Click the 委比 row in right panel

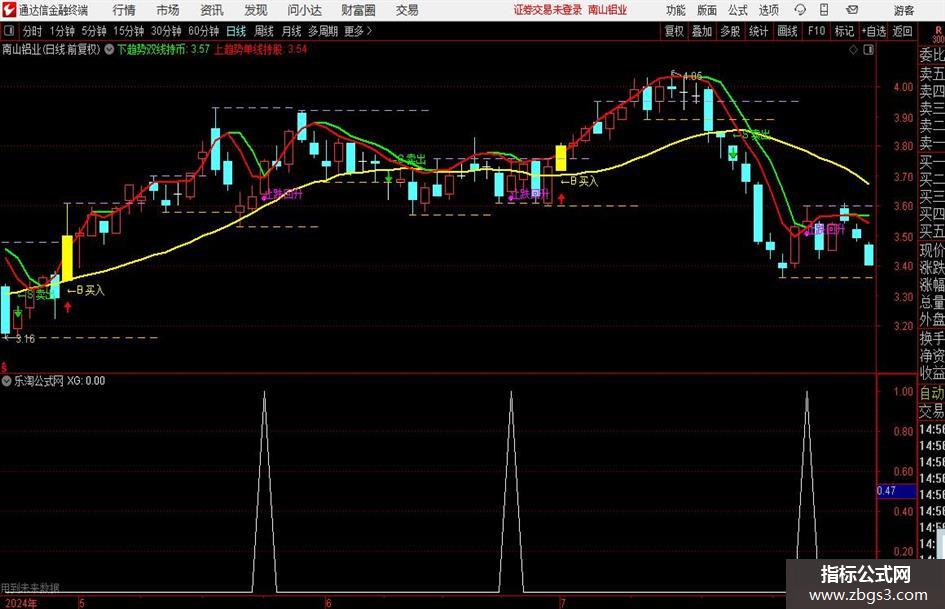tap(931, 55)
